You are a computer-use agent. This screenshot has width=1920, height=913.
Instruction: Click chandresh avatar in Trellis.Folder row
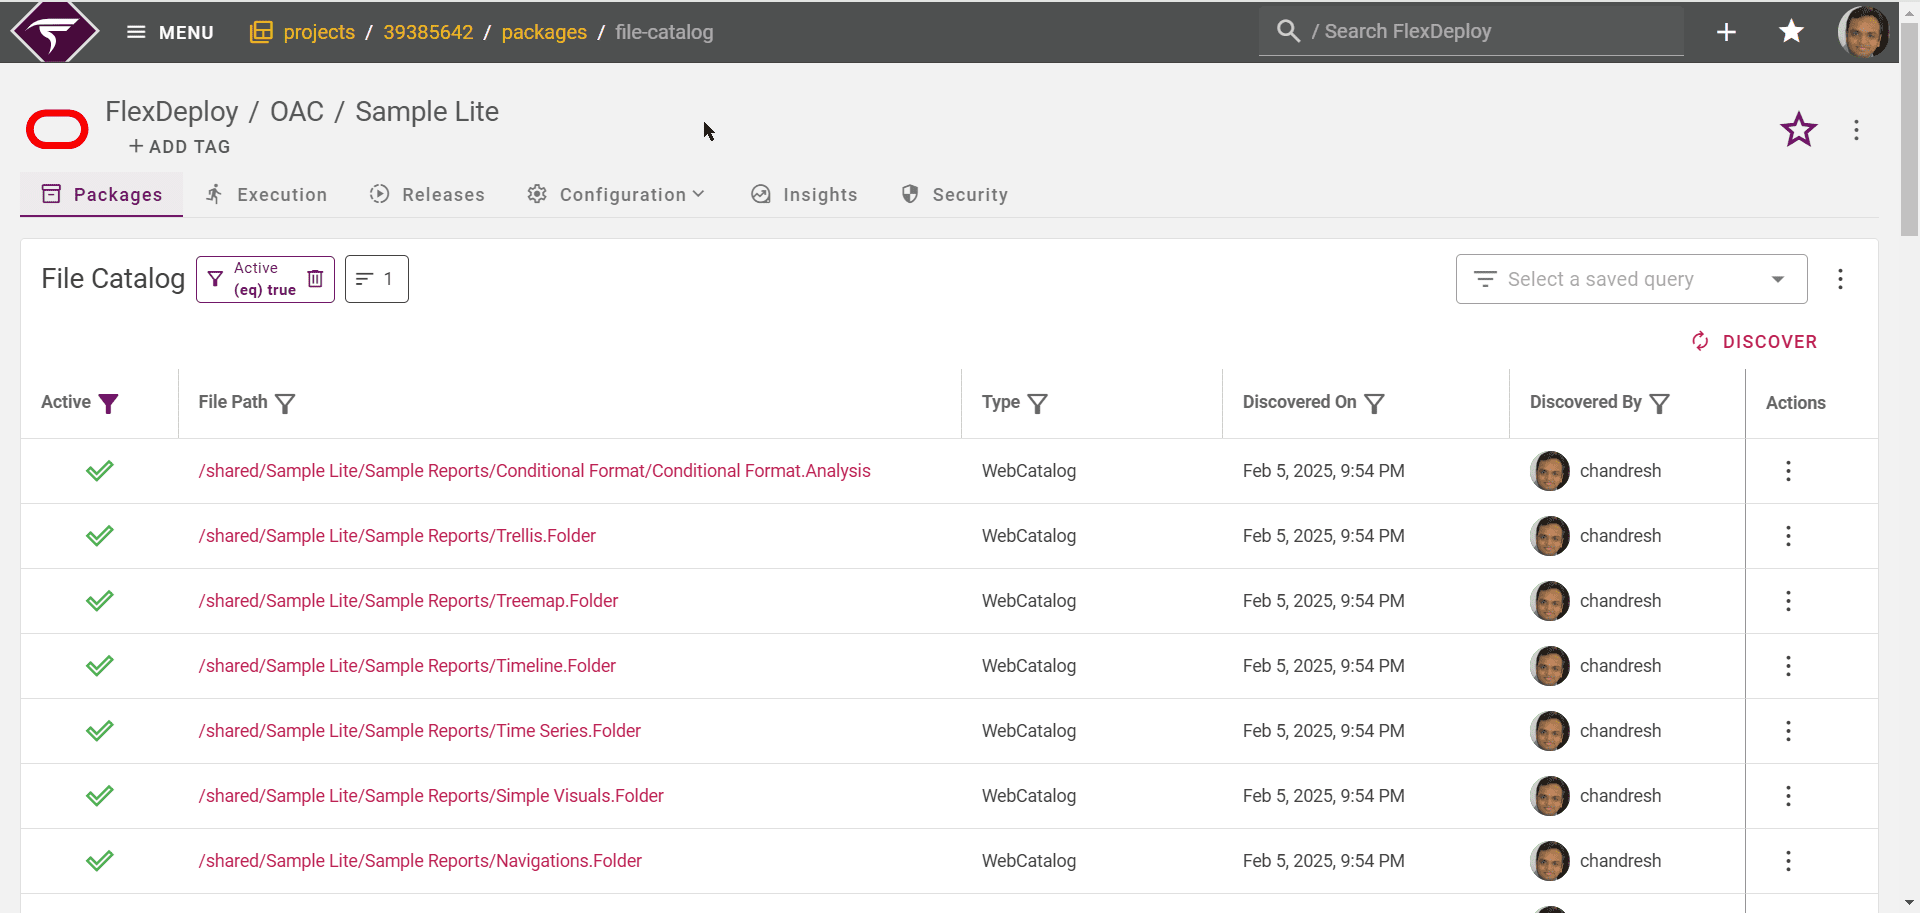click(1550, 536)
